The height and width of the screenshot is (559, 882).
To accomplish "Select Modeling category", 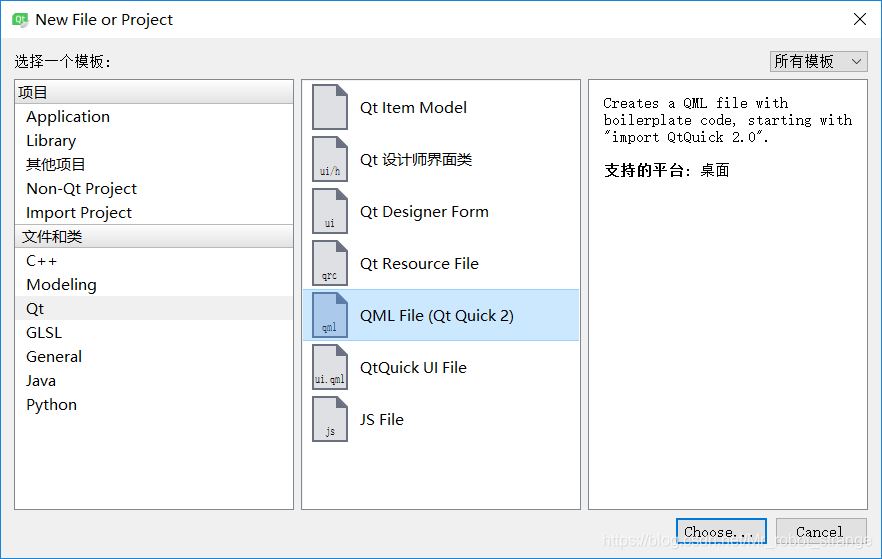I will [154, 285].
